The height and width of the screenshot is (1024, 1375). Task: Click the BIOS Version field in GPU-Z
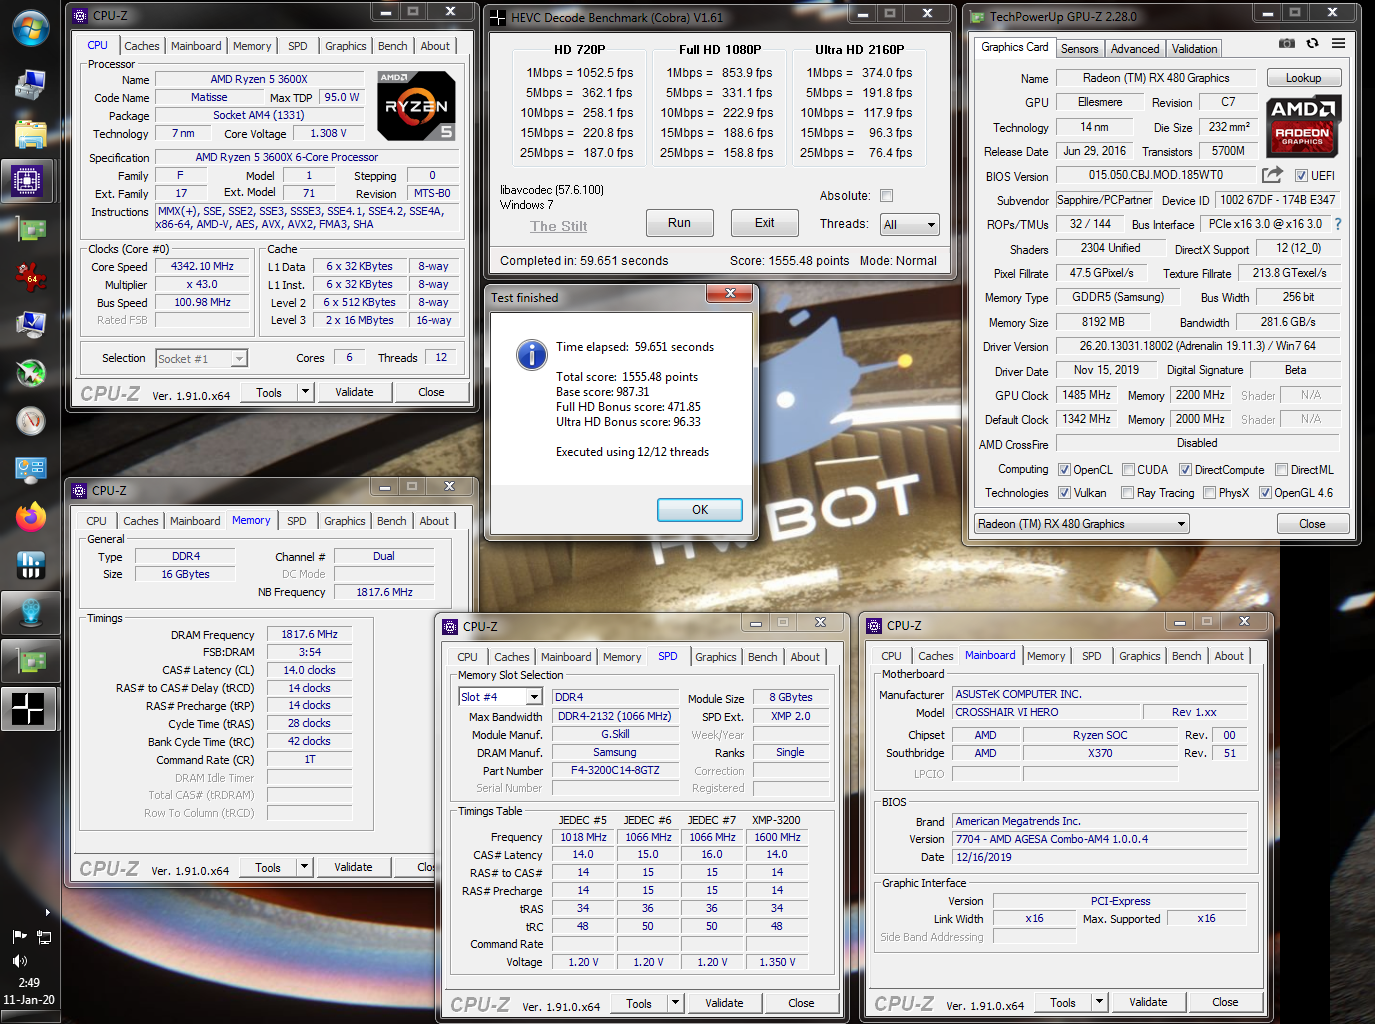point(1155,175)
